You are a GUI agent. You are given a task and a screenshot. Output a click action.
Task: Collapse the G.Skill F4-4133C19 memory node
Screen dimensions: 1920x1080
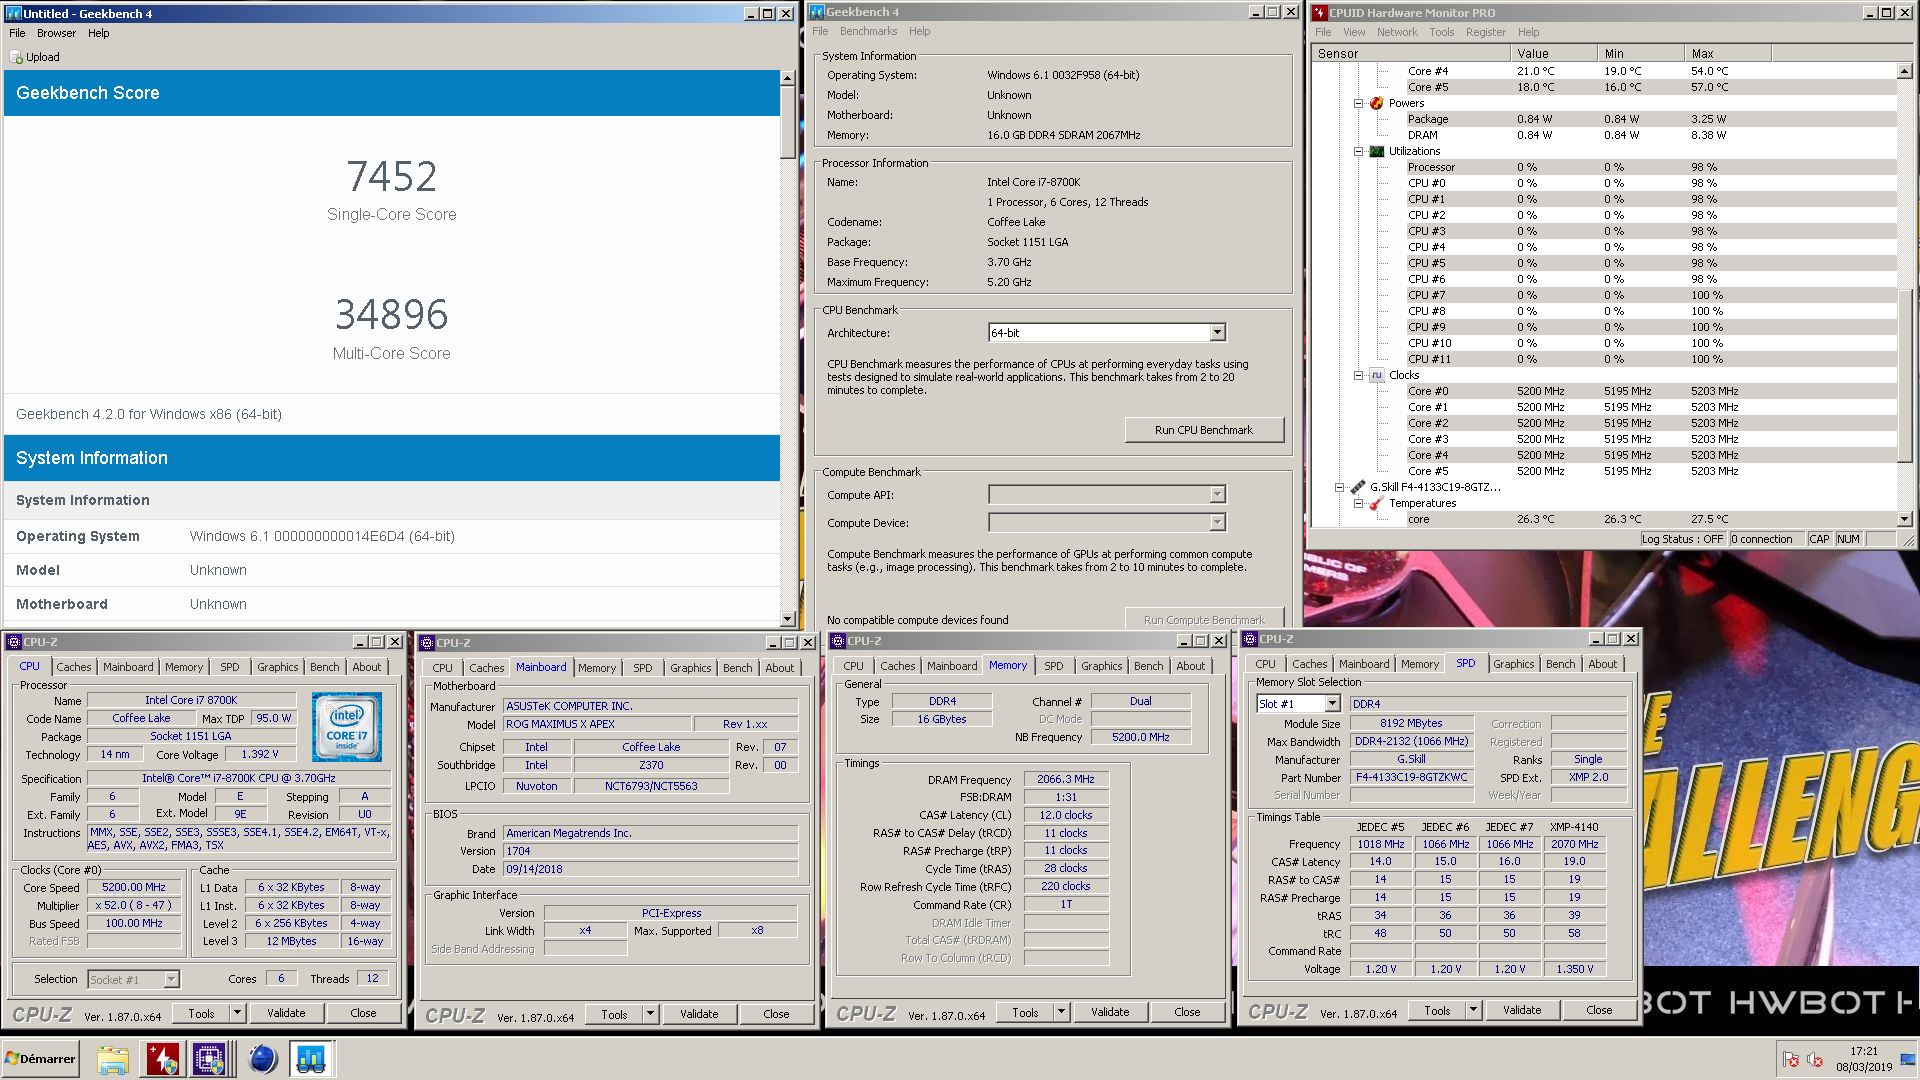[x=1339, y=487]
